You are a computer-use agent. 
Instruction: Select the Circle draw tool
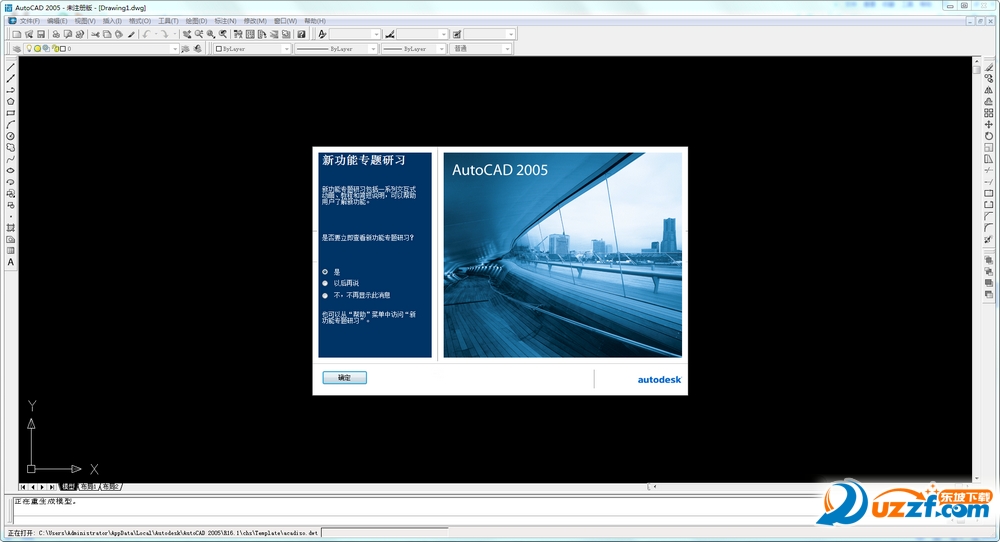click(11, 136)
